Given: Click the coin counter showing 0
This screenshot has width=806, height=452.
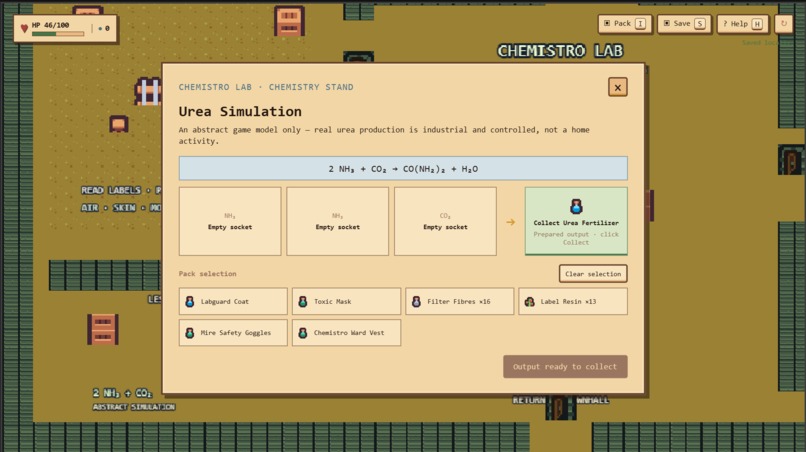Looking at the screenshot, I should [x=104, y=28].
